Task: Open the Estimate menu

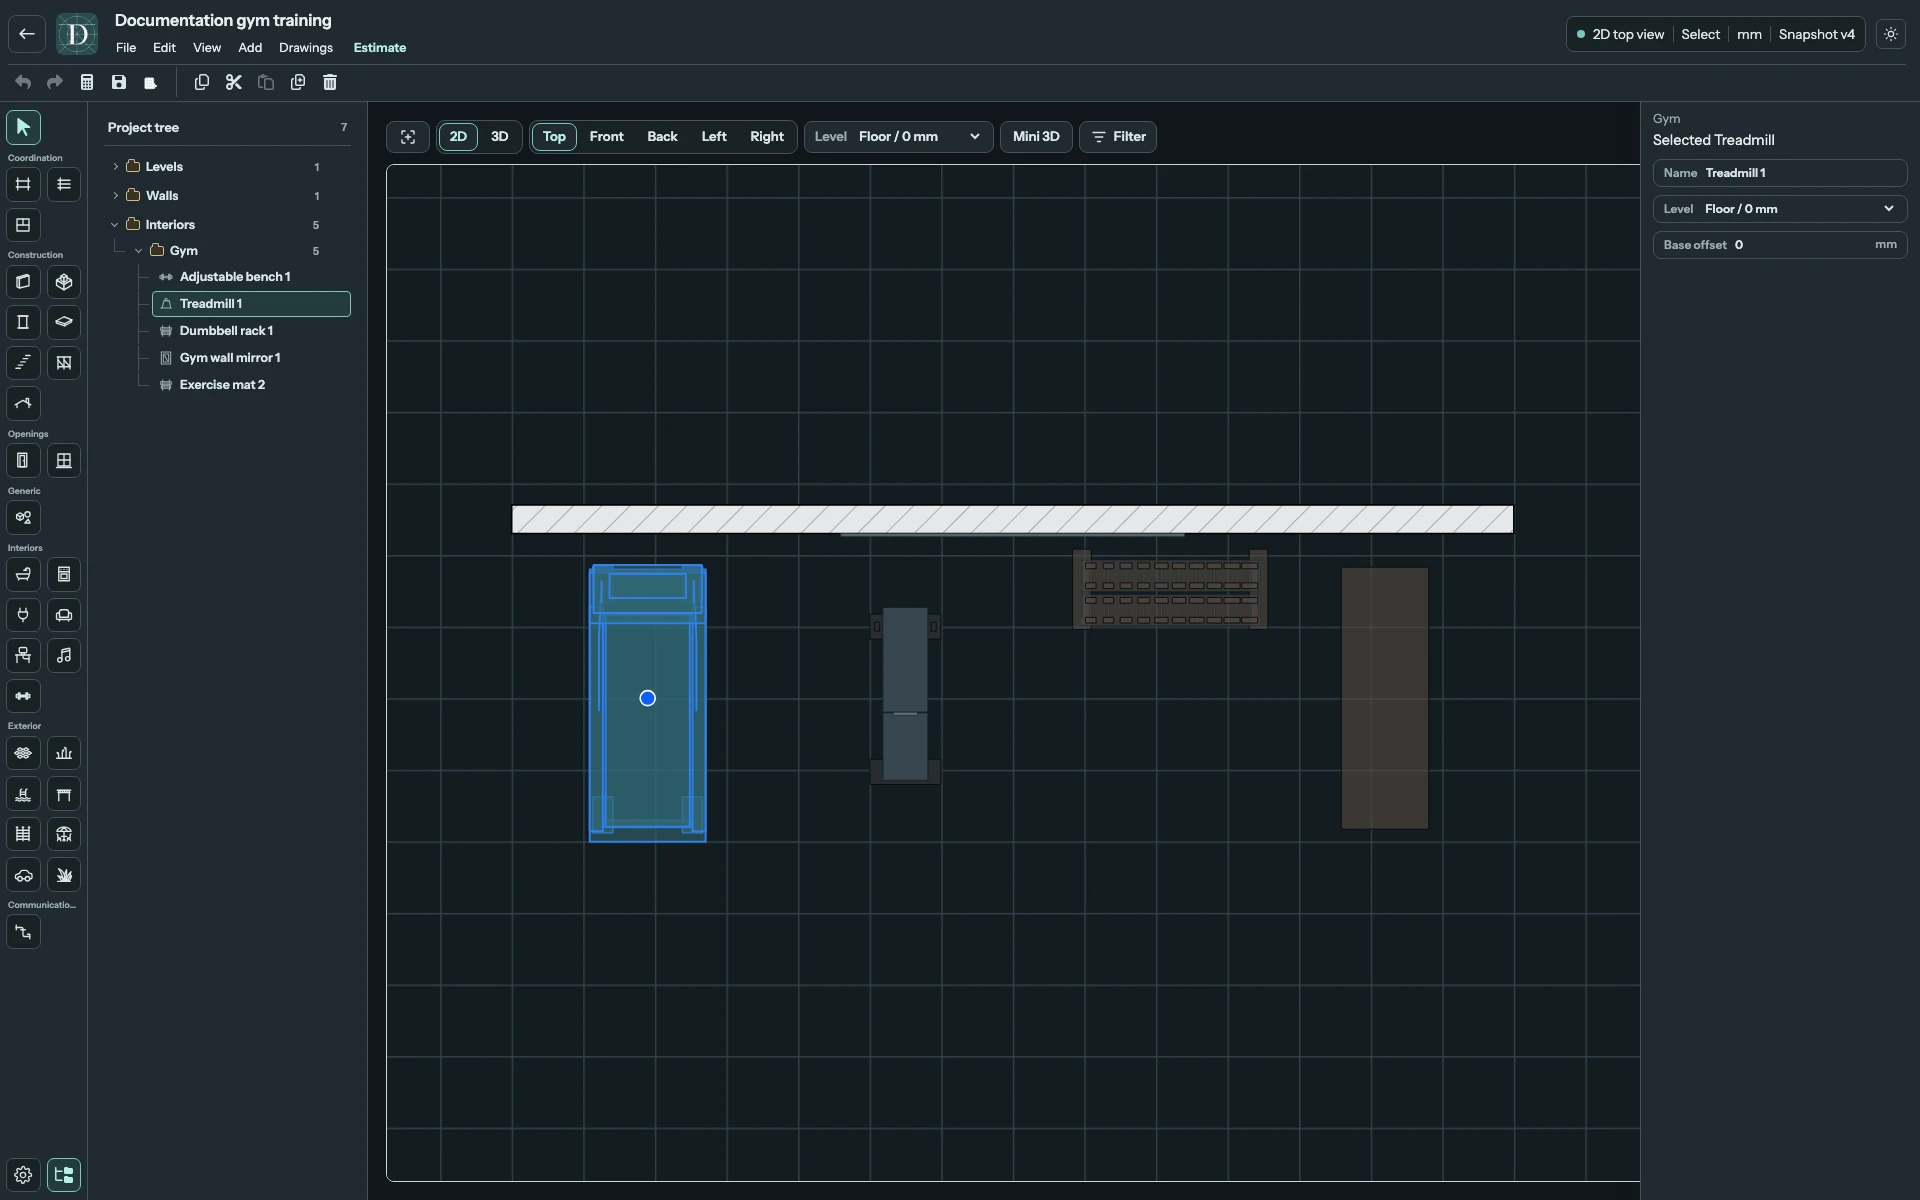Action: coord(380,48)
